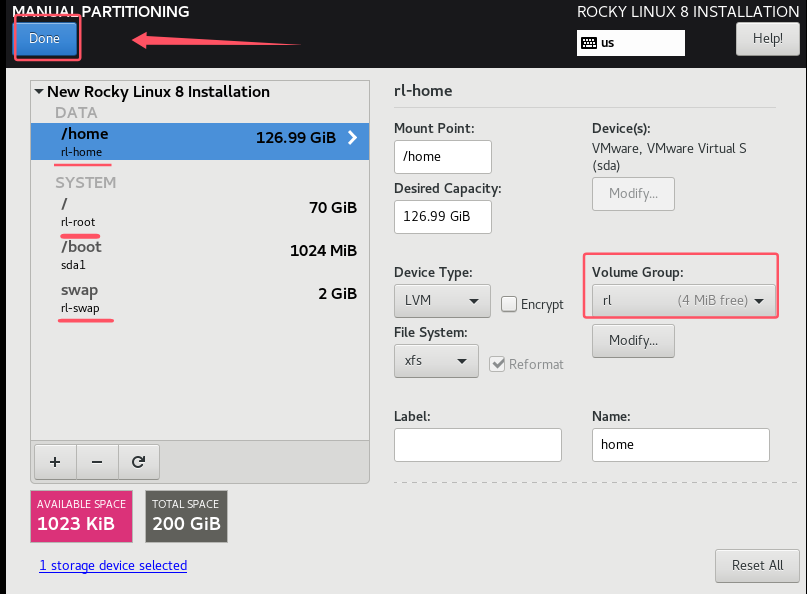Click the AVAILABLE SPACE 1023 KiB box
The width and height of the screenshot is (807, 594).
pyautogui.click(x=81, y=516)
